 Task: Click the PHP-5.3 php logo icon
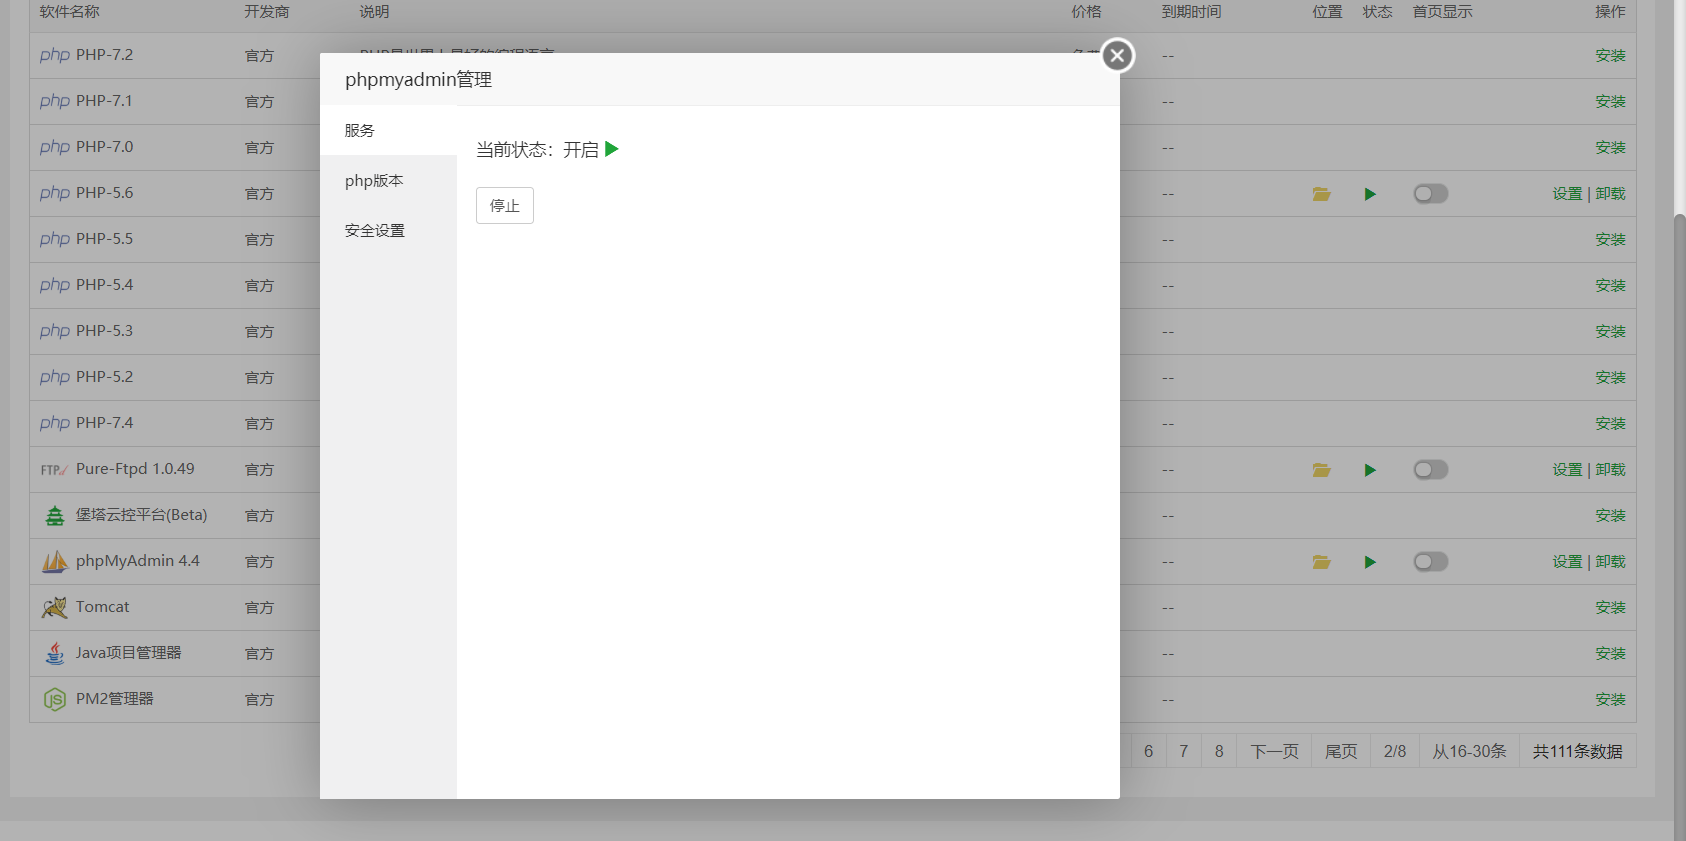click(55, 331)
